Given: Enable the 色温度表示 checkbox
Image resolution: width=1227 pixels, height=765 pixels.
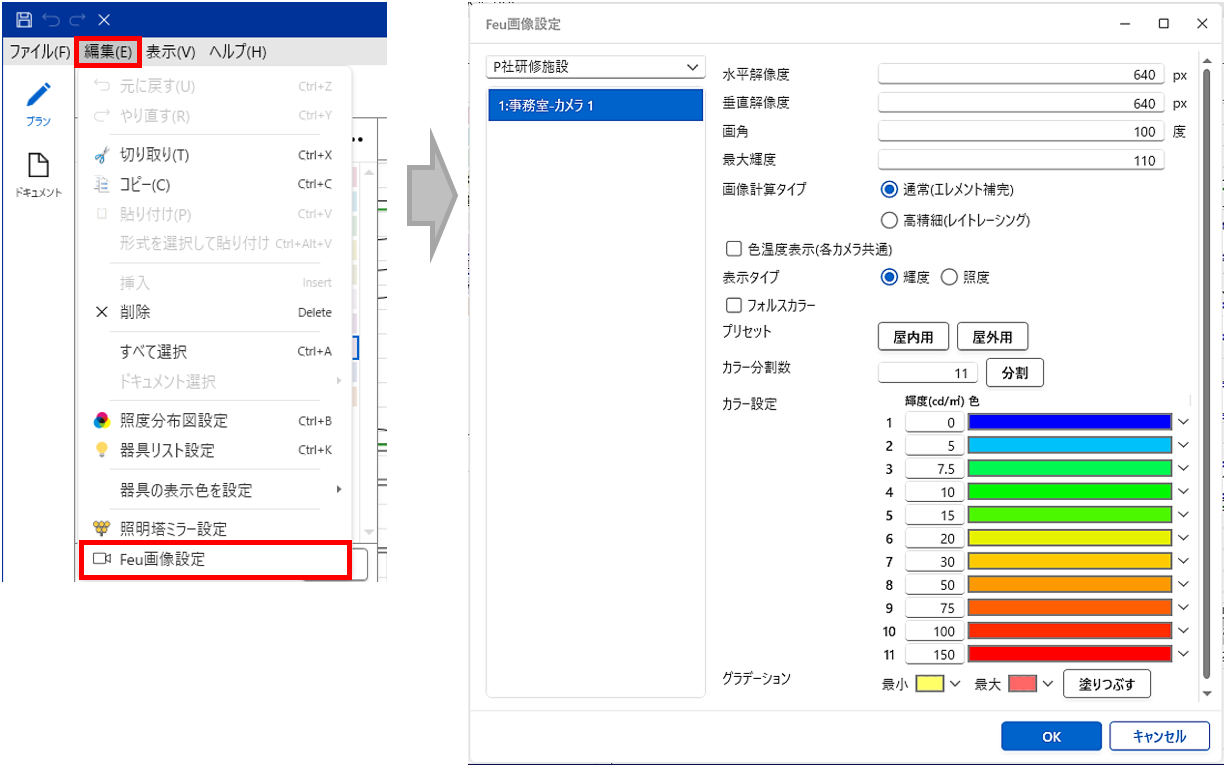Looking at the screenshot, I should tap(733, 249).
